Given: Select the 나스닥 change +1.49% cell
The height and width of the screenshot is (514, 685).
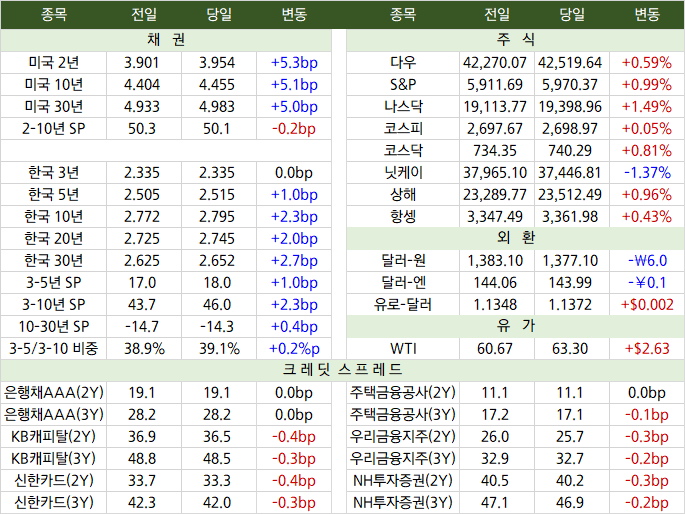Looking at the screenshot, I should coord(647,107).
